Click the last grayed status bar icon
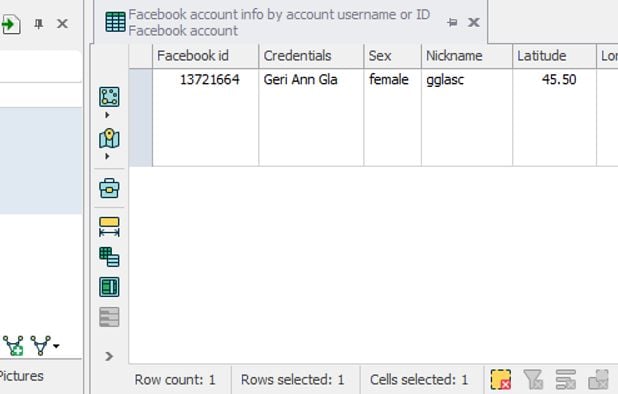Viewport: 618px width, 394px height. coord(598,379)
